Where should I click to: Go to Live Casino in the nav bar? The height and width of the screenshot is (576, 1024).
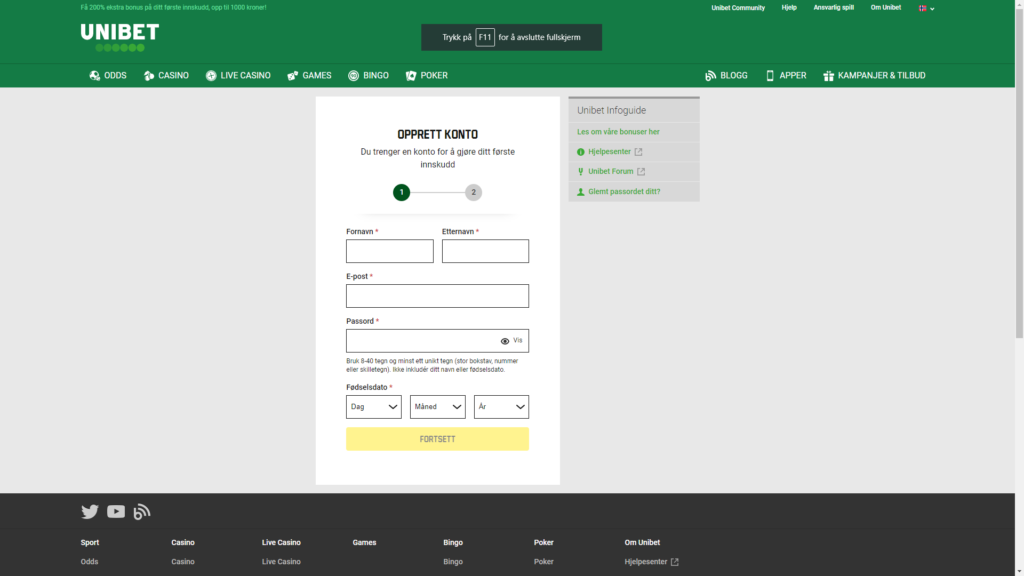[x=238, y=76]
